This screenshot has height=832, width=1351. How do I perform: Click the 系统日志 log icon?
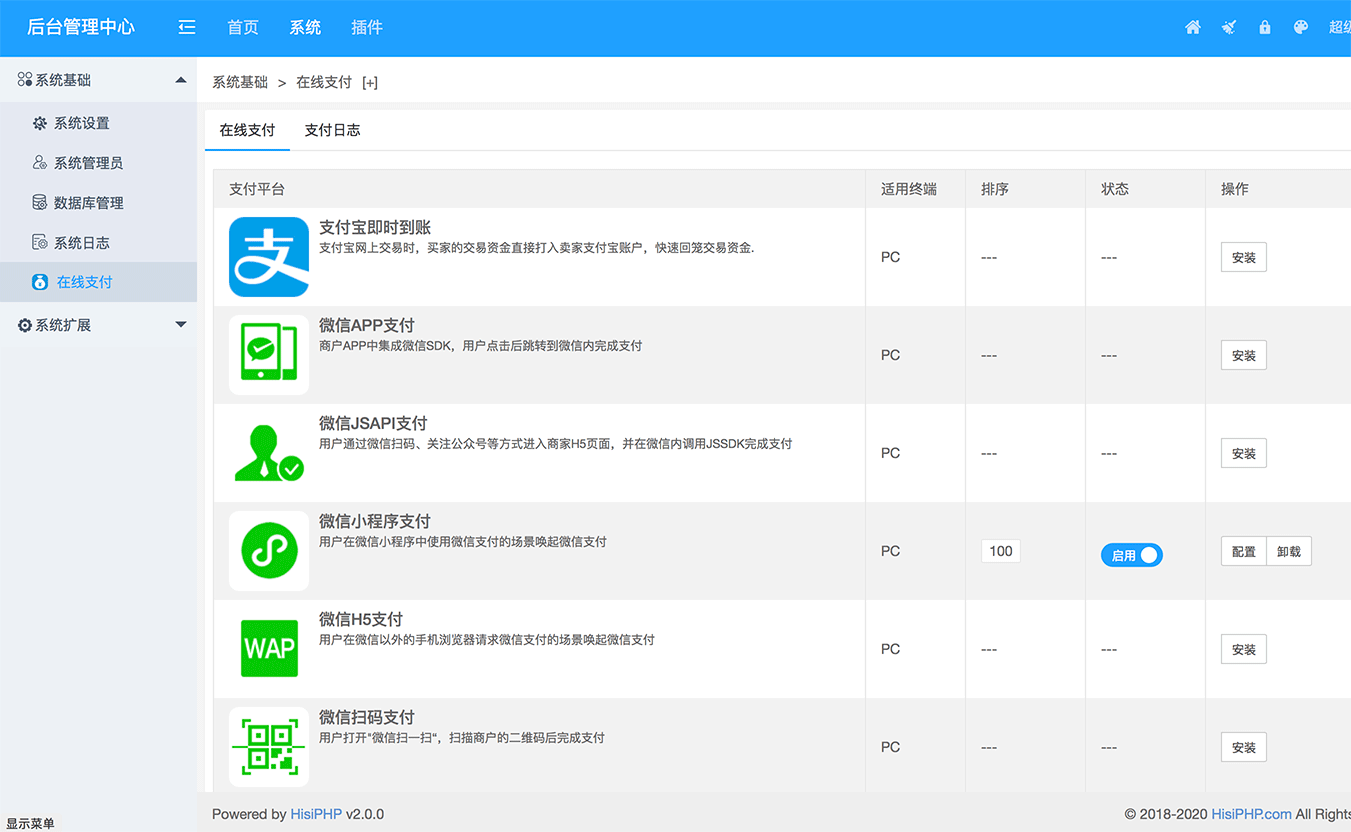pyautogui.click(x=40, y=243)
